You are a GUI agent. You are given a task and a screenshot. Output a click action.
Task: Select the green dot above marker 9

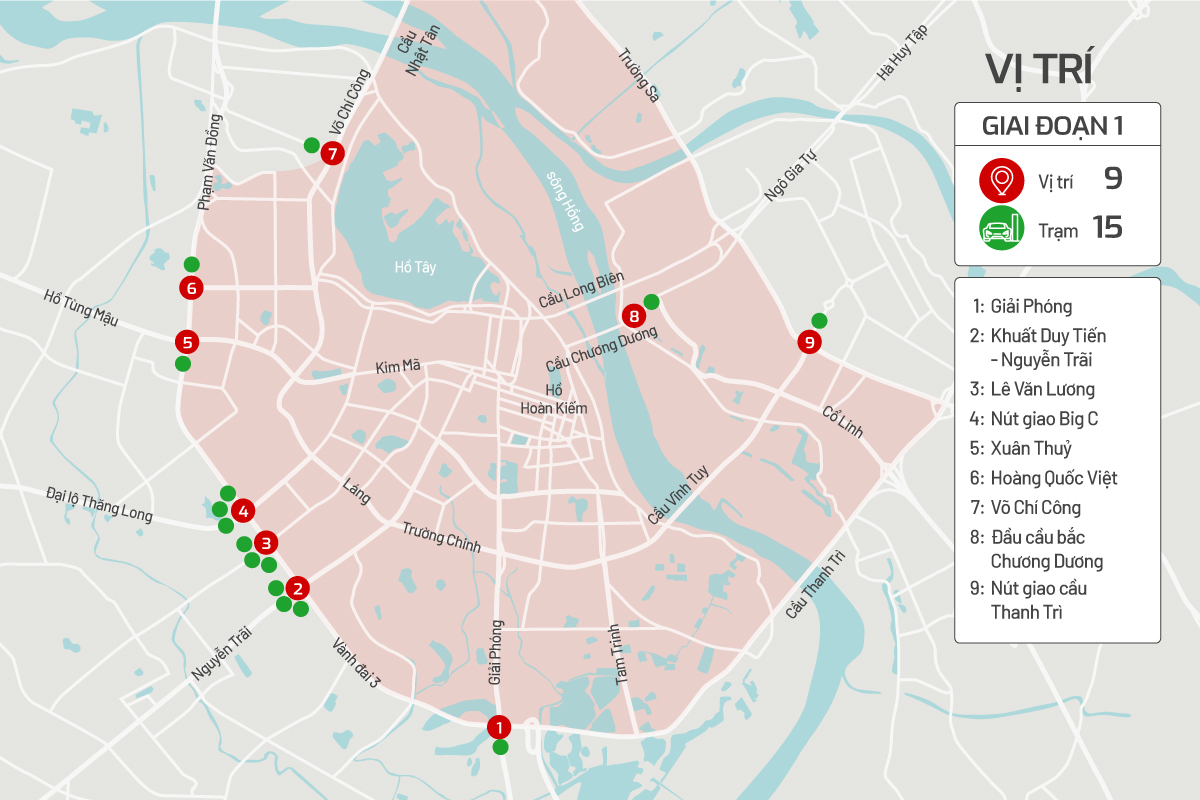tap(819, 321)
